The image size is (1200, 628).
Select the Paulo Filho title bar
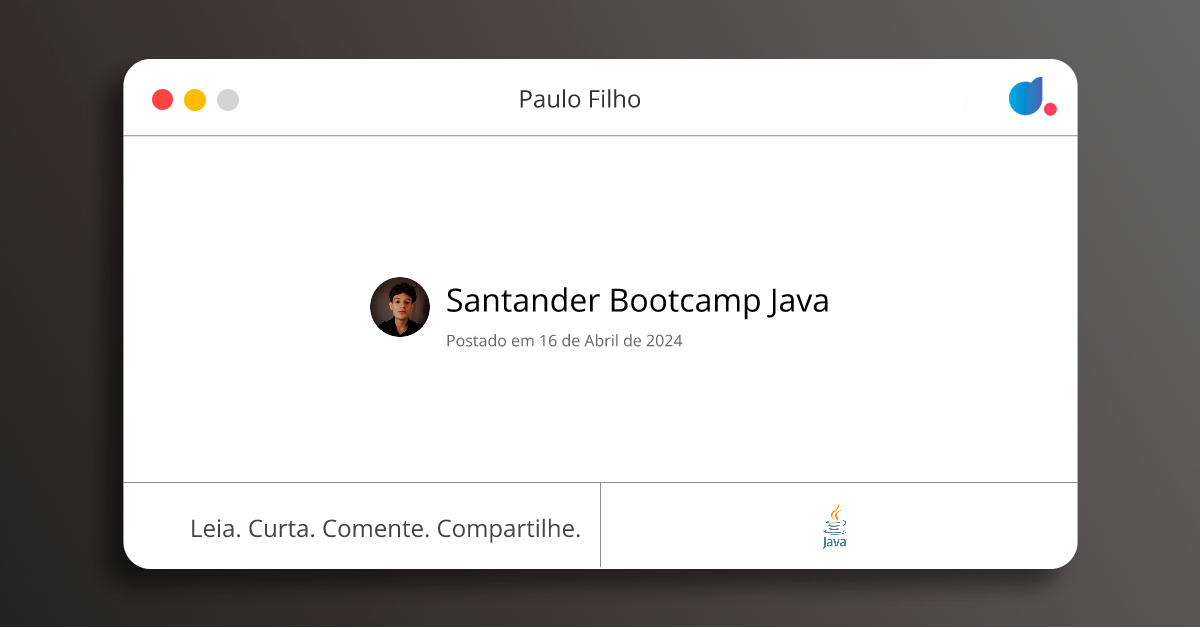point(579,99)
